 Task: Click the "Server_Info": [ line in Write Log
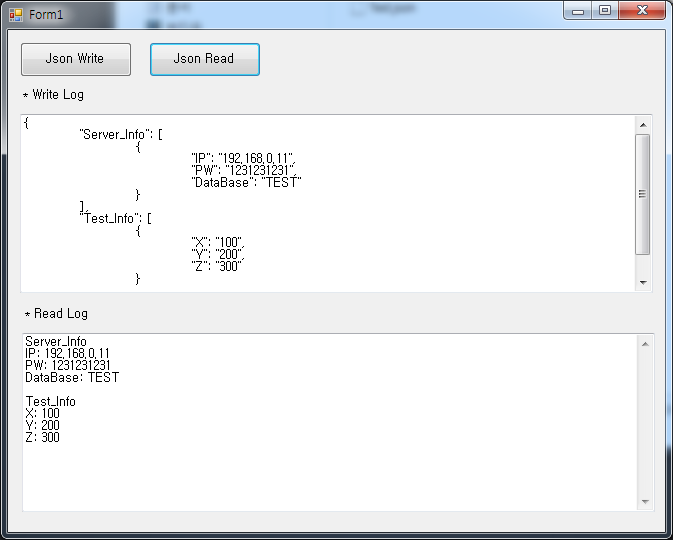(121, 134)
